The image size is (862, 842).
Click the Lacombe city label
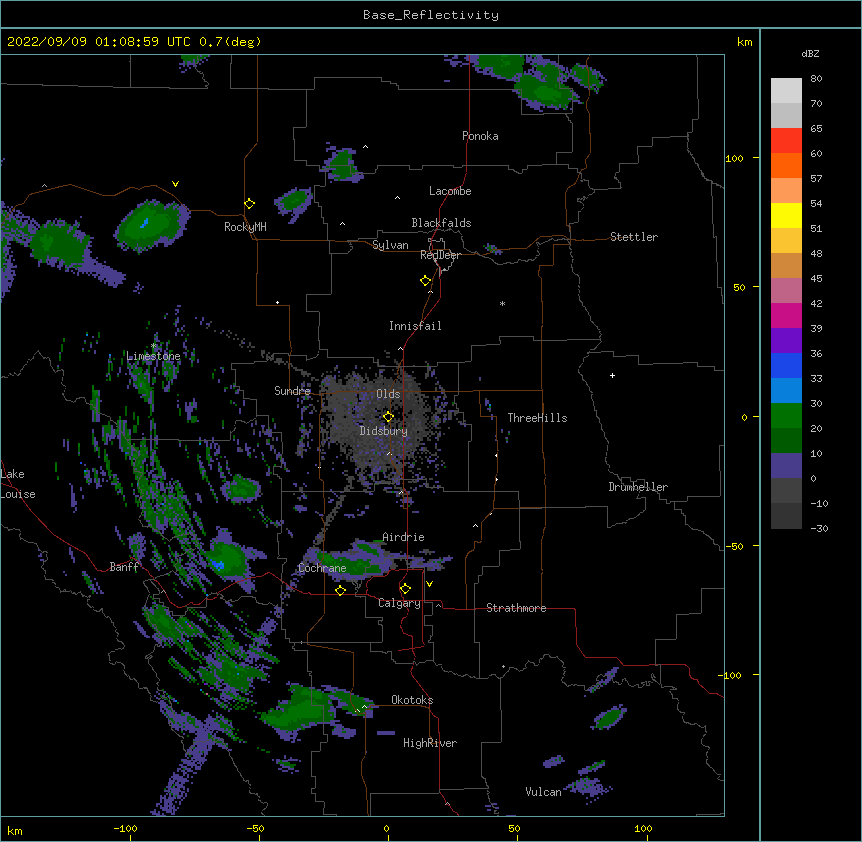450,191
